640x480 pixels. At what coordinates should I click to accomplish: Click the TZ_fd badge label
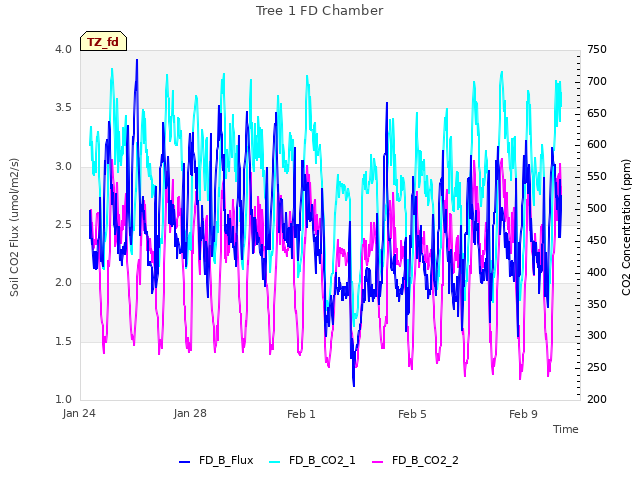coord(103,42)
